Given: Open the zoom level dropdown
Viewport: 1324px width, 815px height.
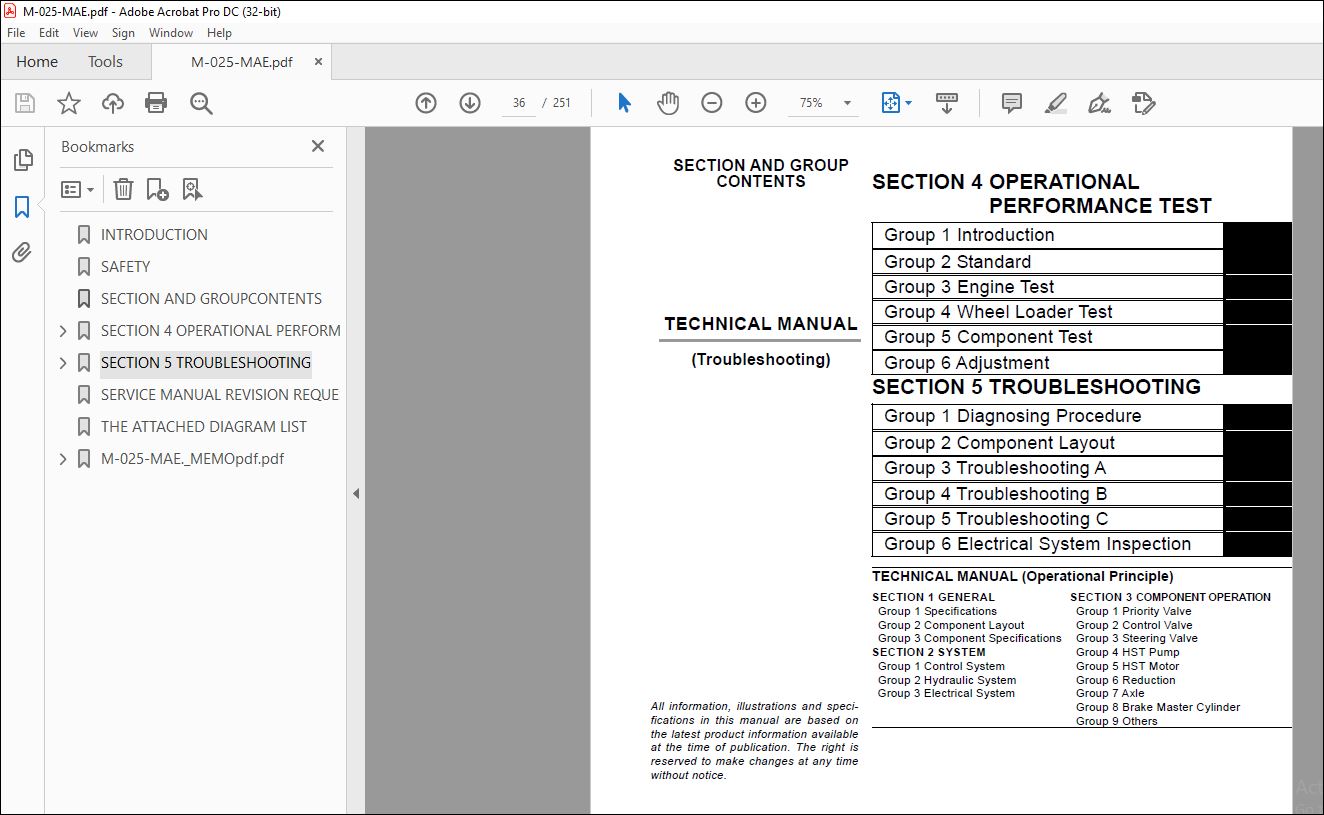Looking at the screenshot, I should 848,103.
